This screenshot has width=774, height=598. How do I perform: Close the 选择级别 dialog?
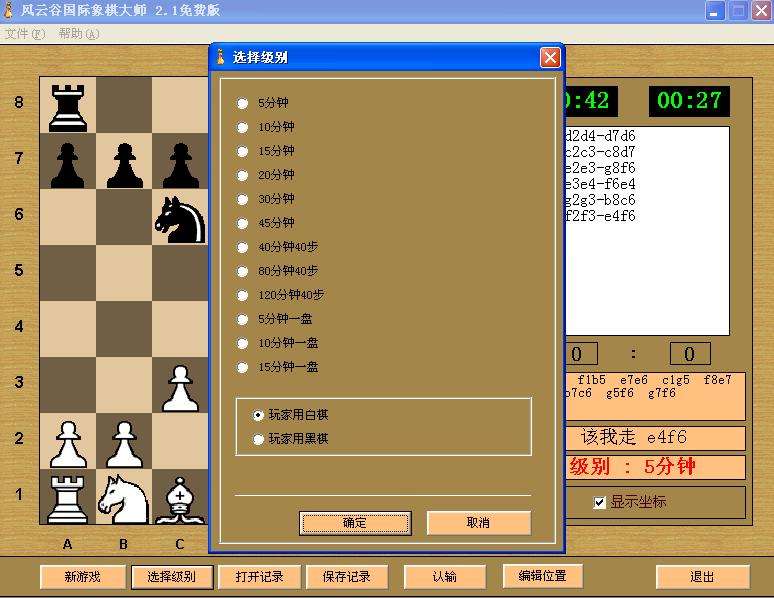pos(550,57)
